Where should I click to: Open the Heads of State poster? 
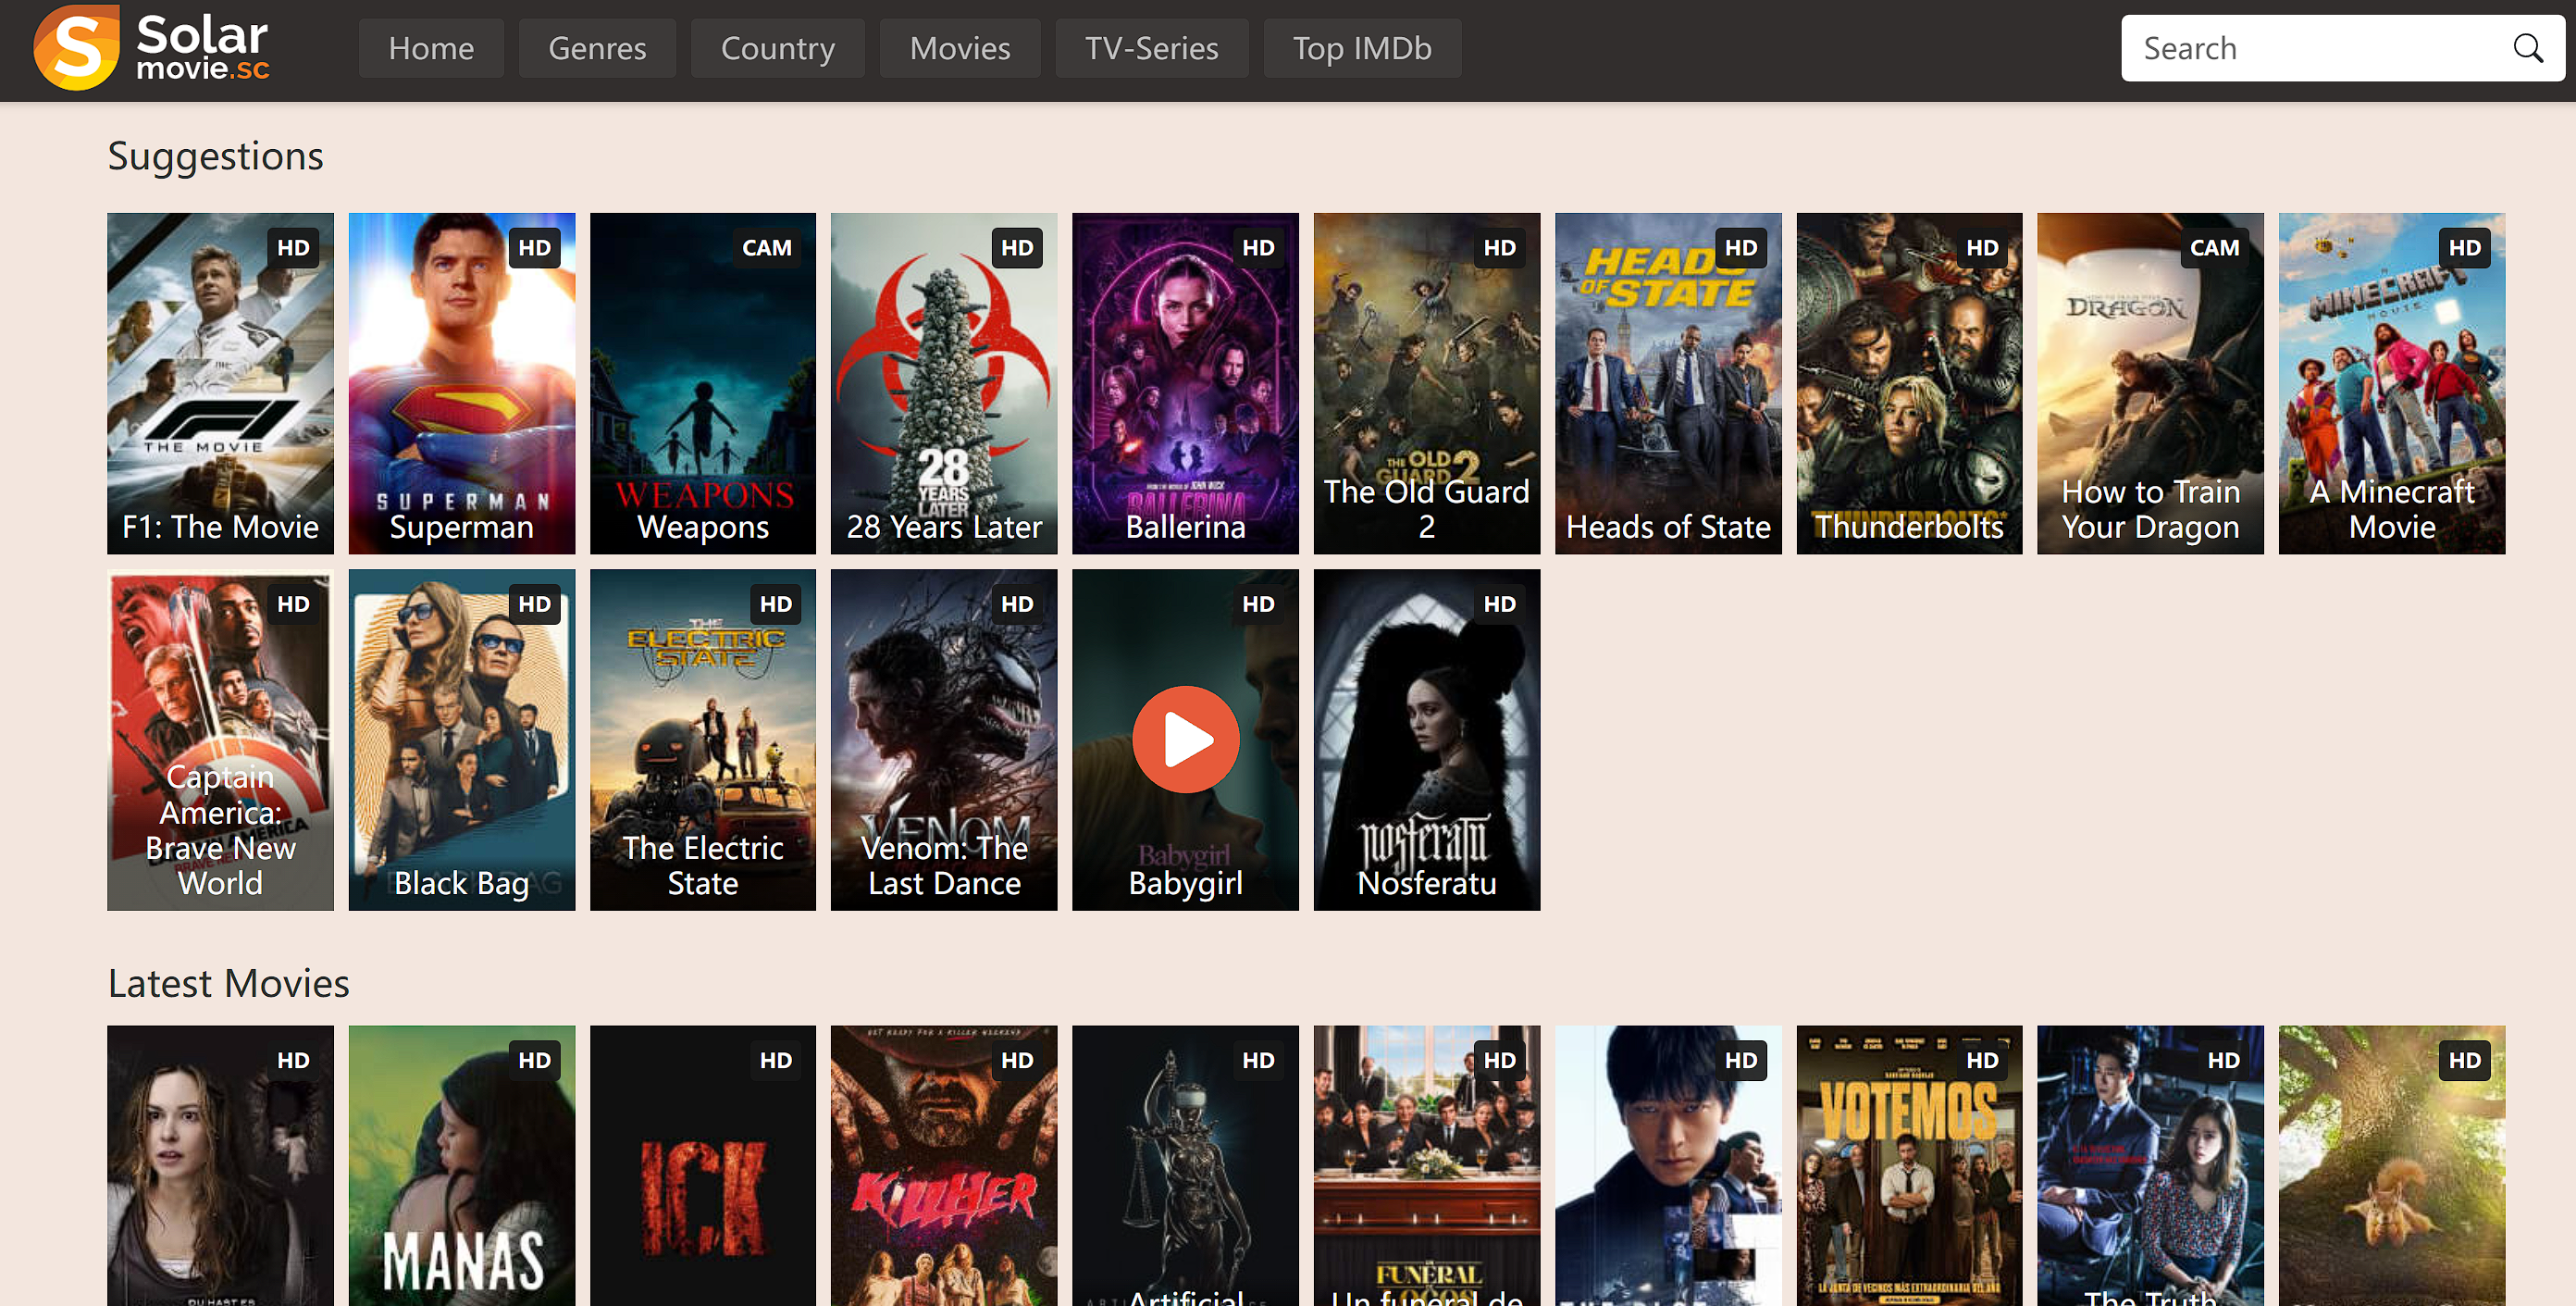(1668, 383)
